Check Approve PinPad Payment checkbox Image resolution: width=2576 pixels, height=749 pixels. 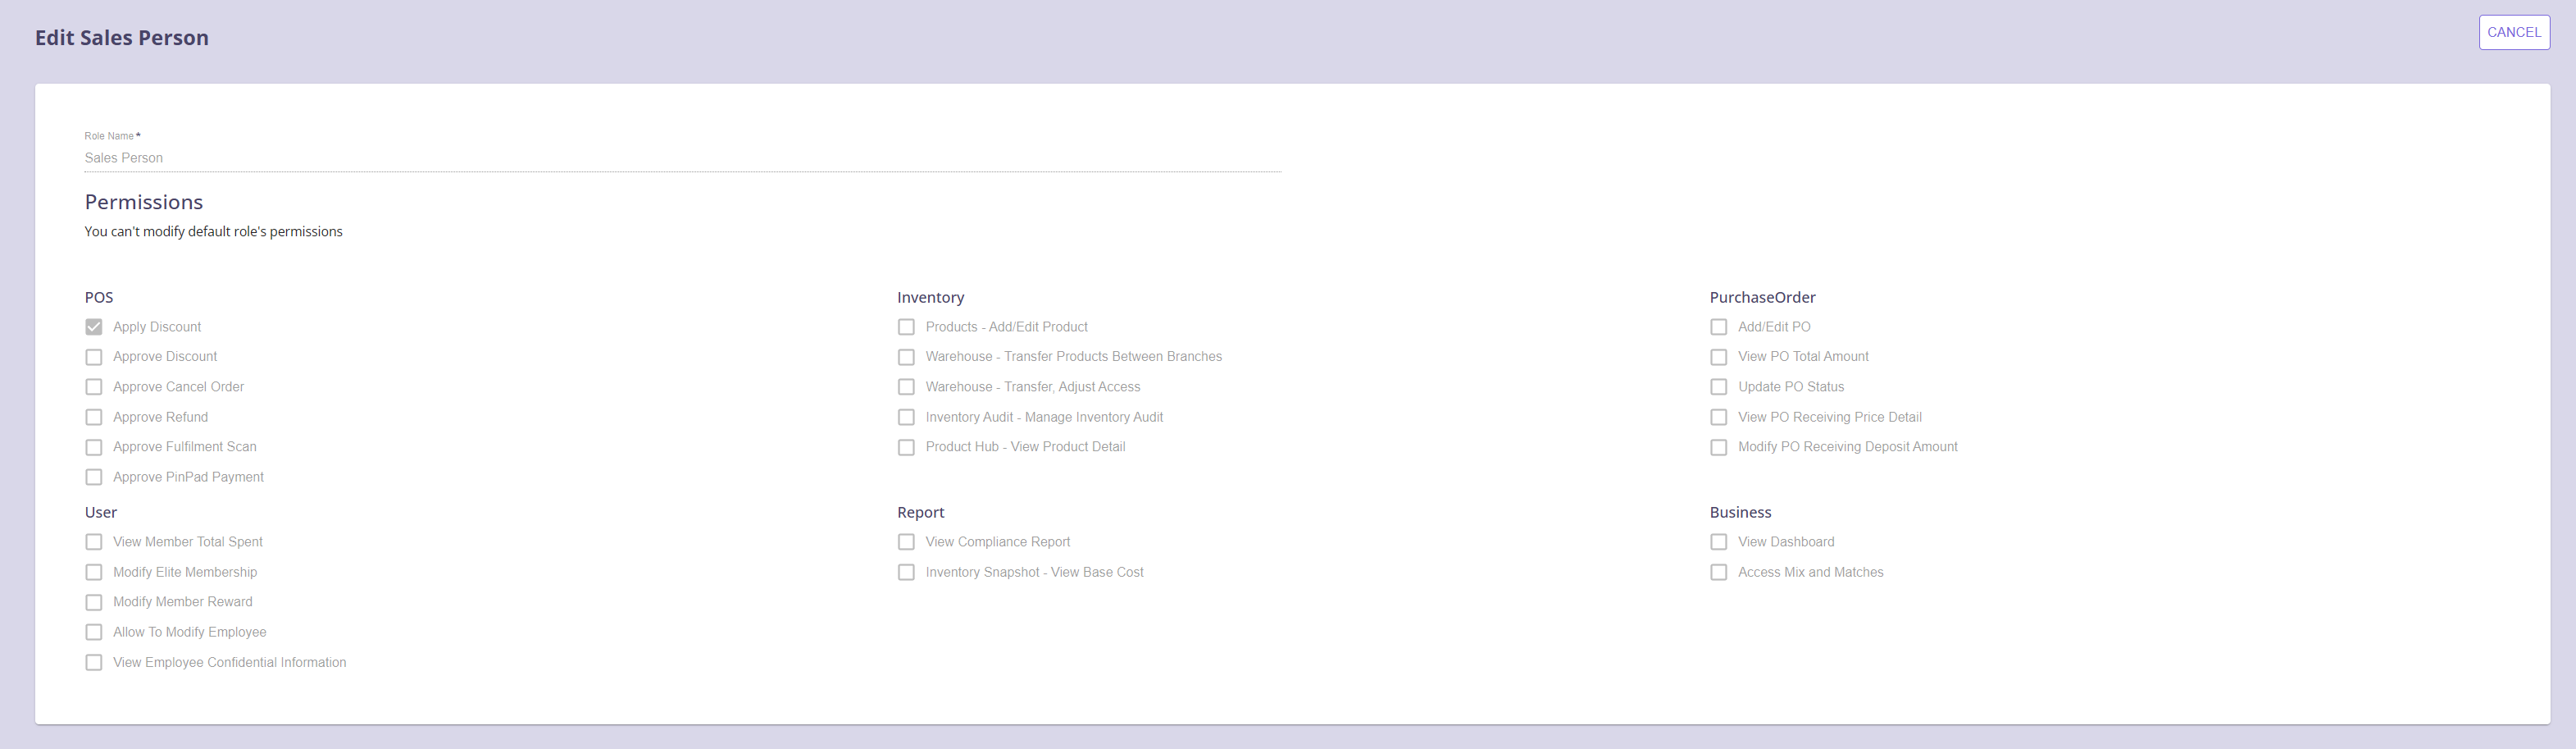[x=94, y=477]
